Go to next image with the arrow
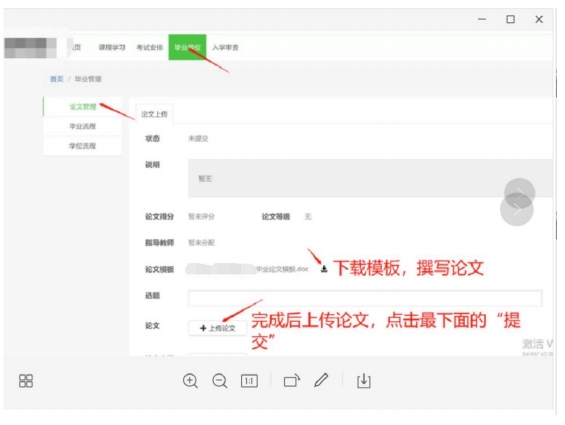 tap(517, 209)
